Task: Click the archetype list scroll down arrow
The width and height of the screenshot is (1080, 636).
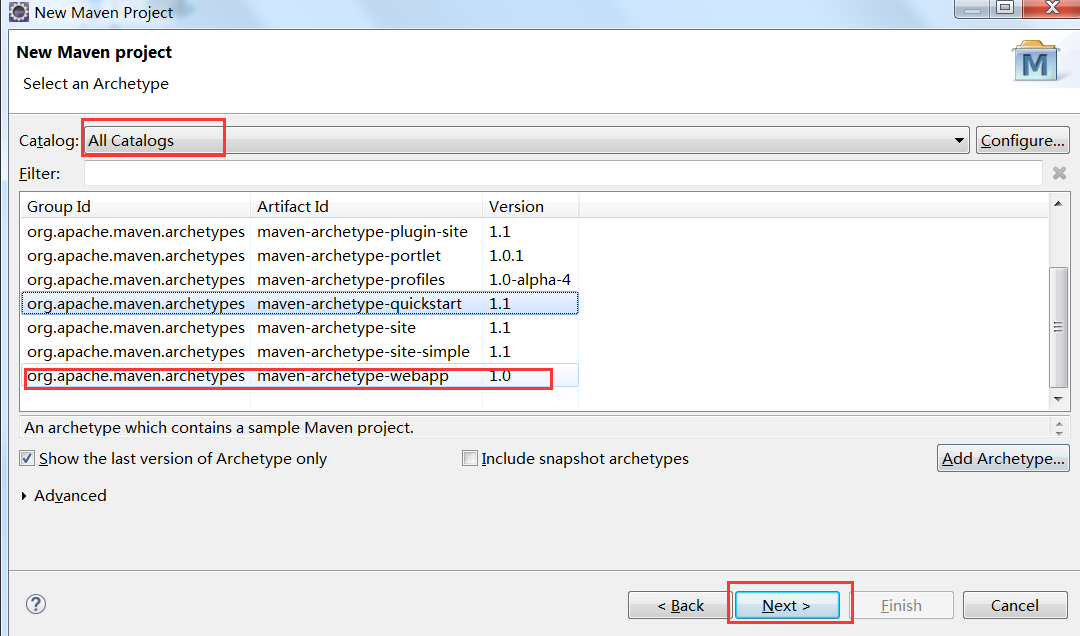Action: pyautogui.click(x=1058, y=399)
